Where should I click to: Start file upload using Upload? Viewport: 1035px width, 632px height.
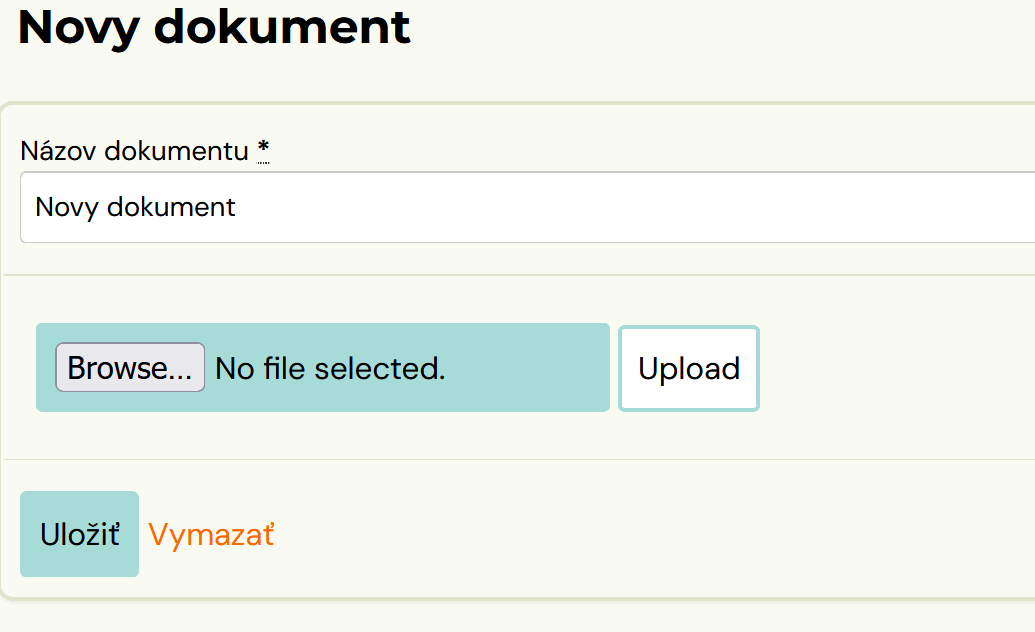[688, 369]
